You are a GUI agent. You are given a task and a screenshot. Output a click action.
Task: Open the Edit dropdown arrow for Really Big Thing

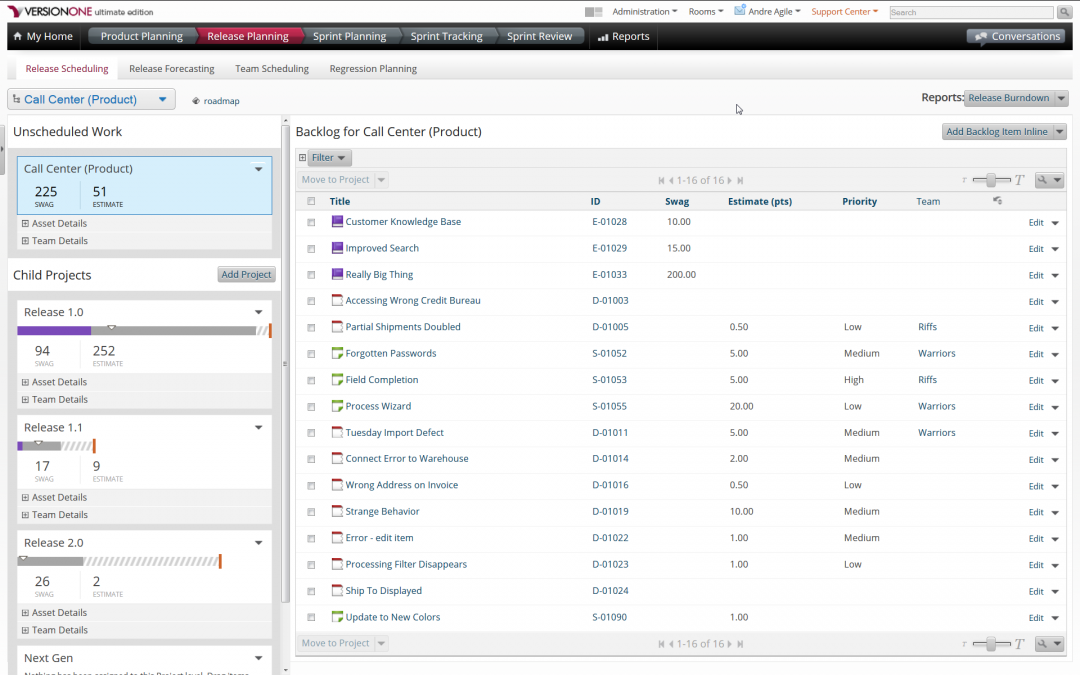(x=1055, y=276)
